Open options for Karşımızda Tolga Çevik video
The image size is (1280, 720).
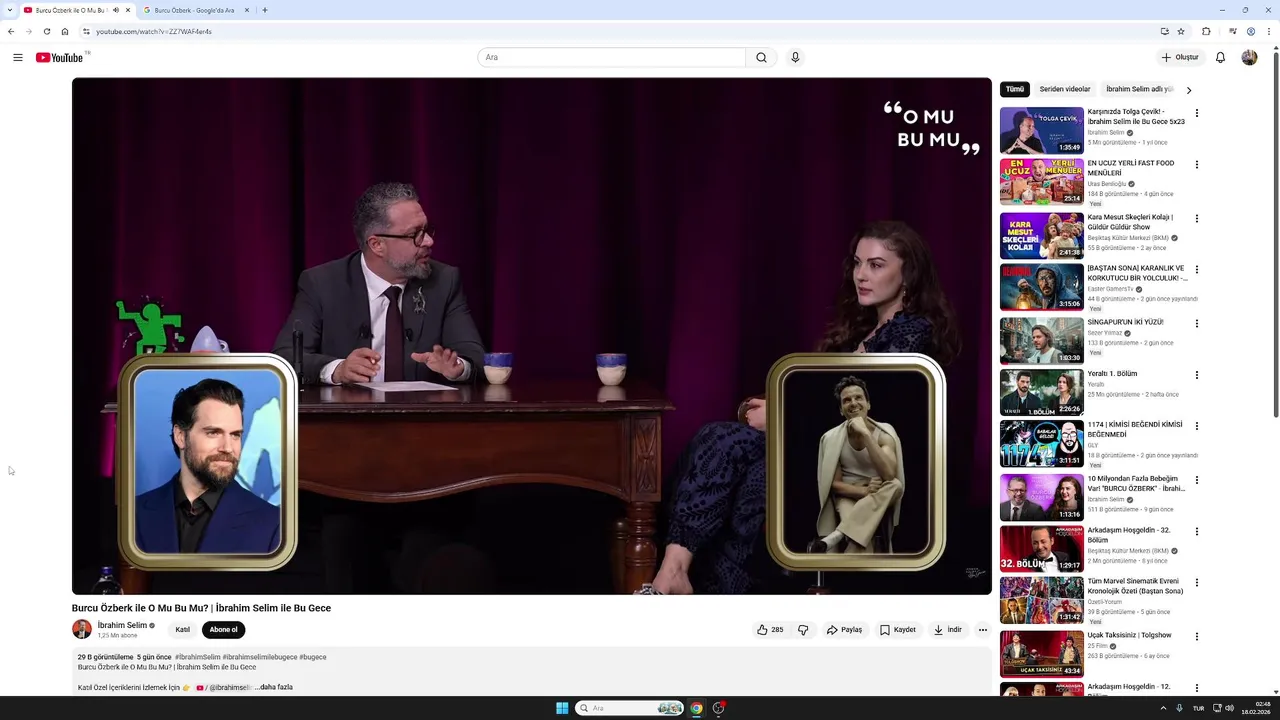1197,113
